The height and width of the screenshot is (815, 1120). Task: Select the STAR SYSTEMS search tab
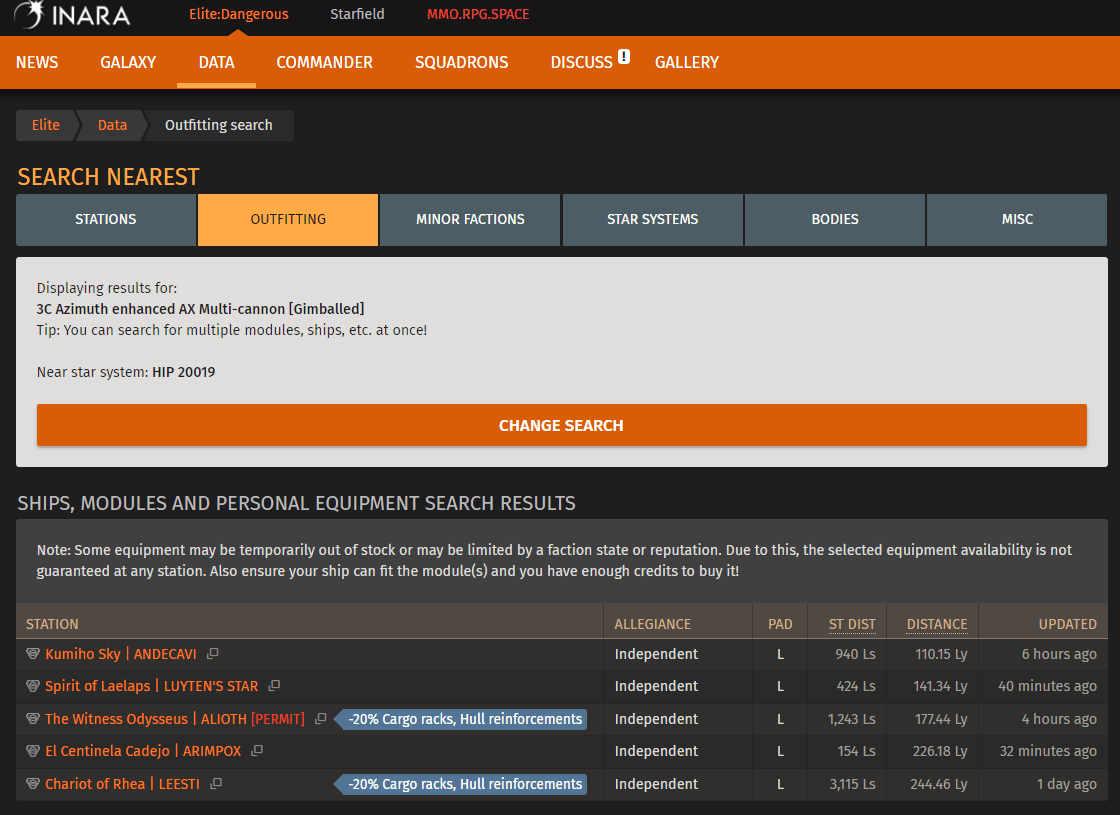(653, 219)
